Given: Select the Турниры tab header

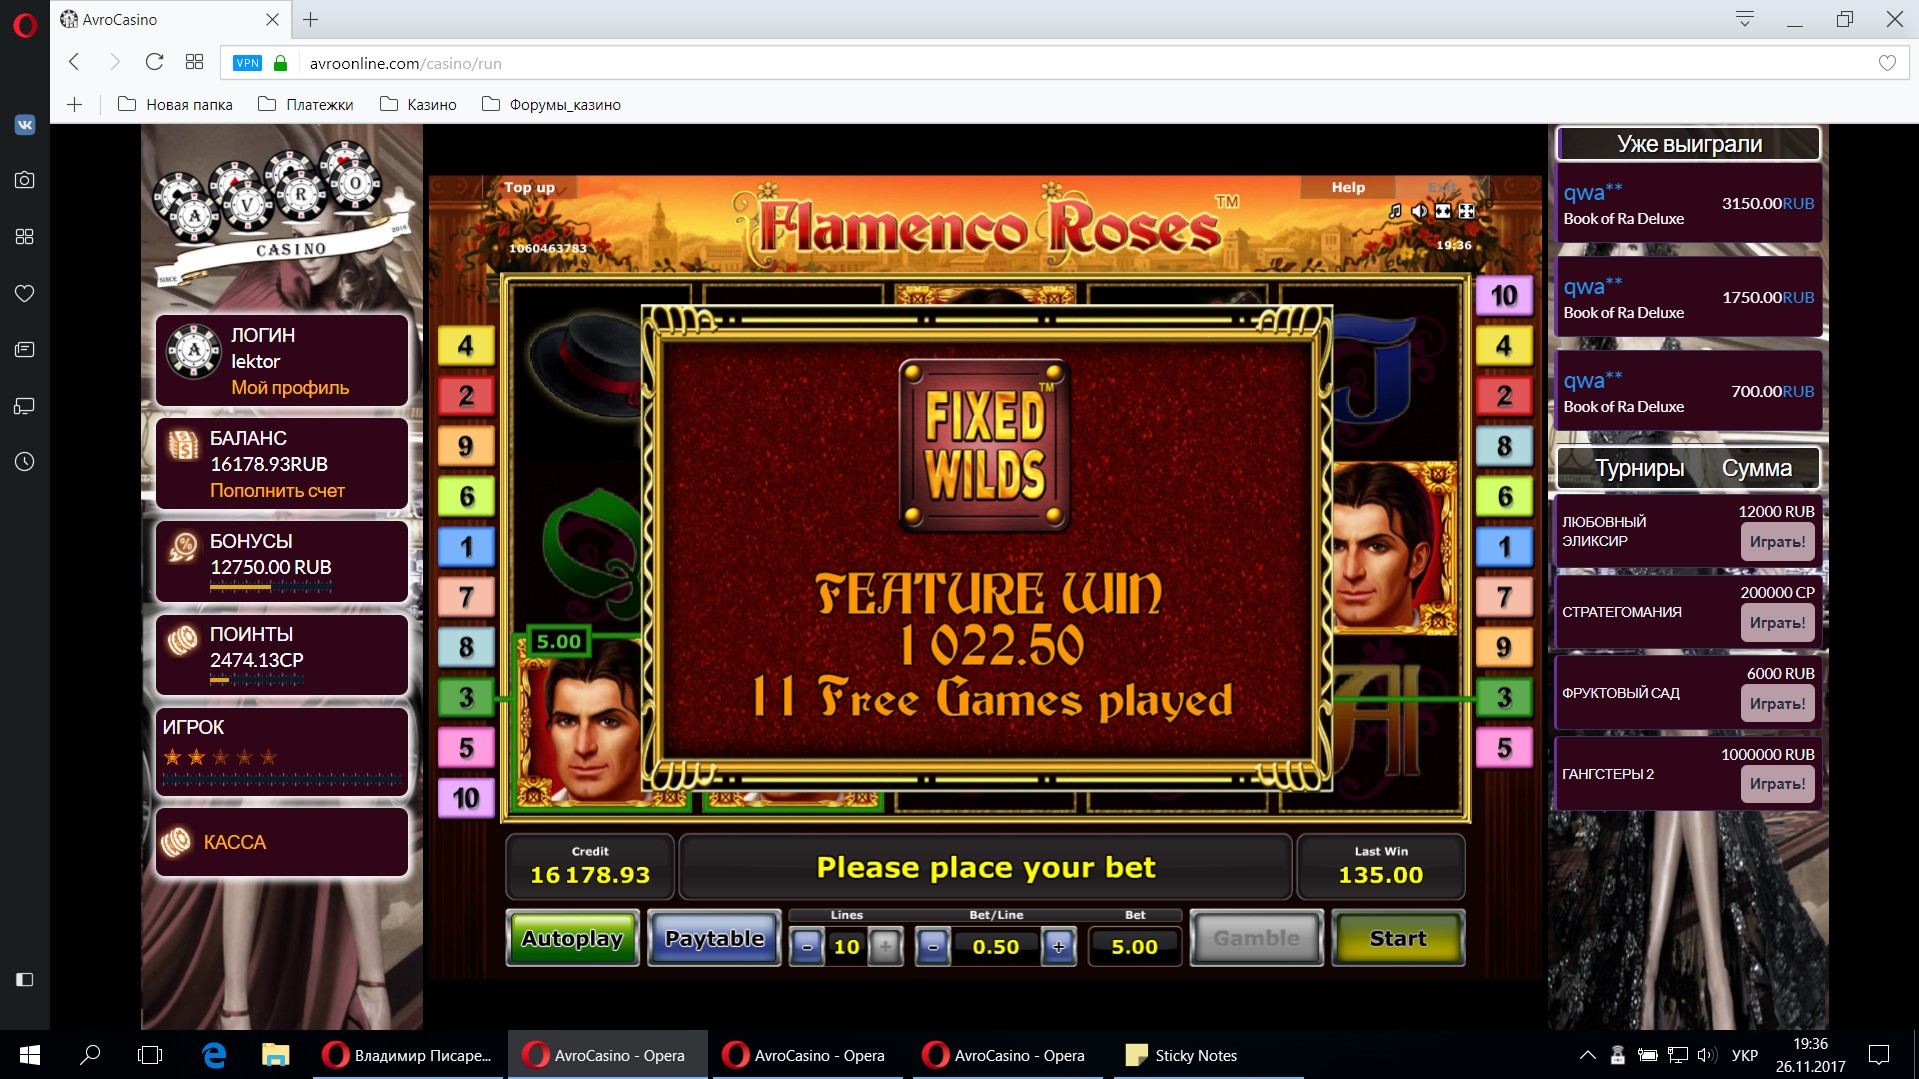Looking at the screenshot, I should (1639, 468).
